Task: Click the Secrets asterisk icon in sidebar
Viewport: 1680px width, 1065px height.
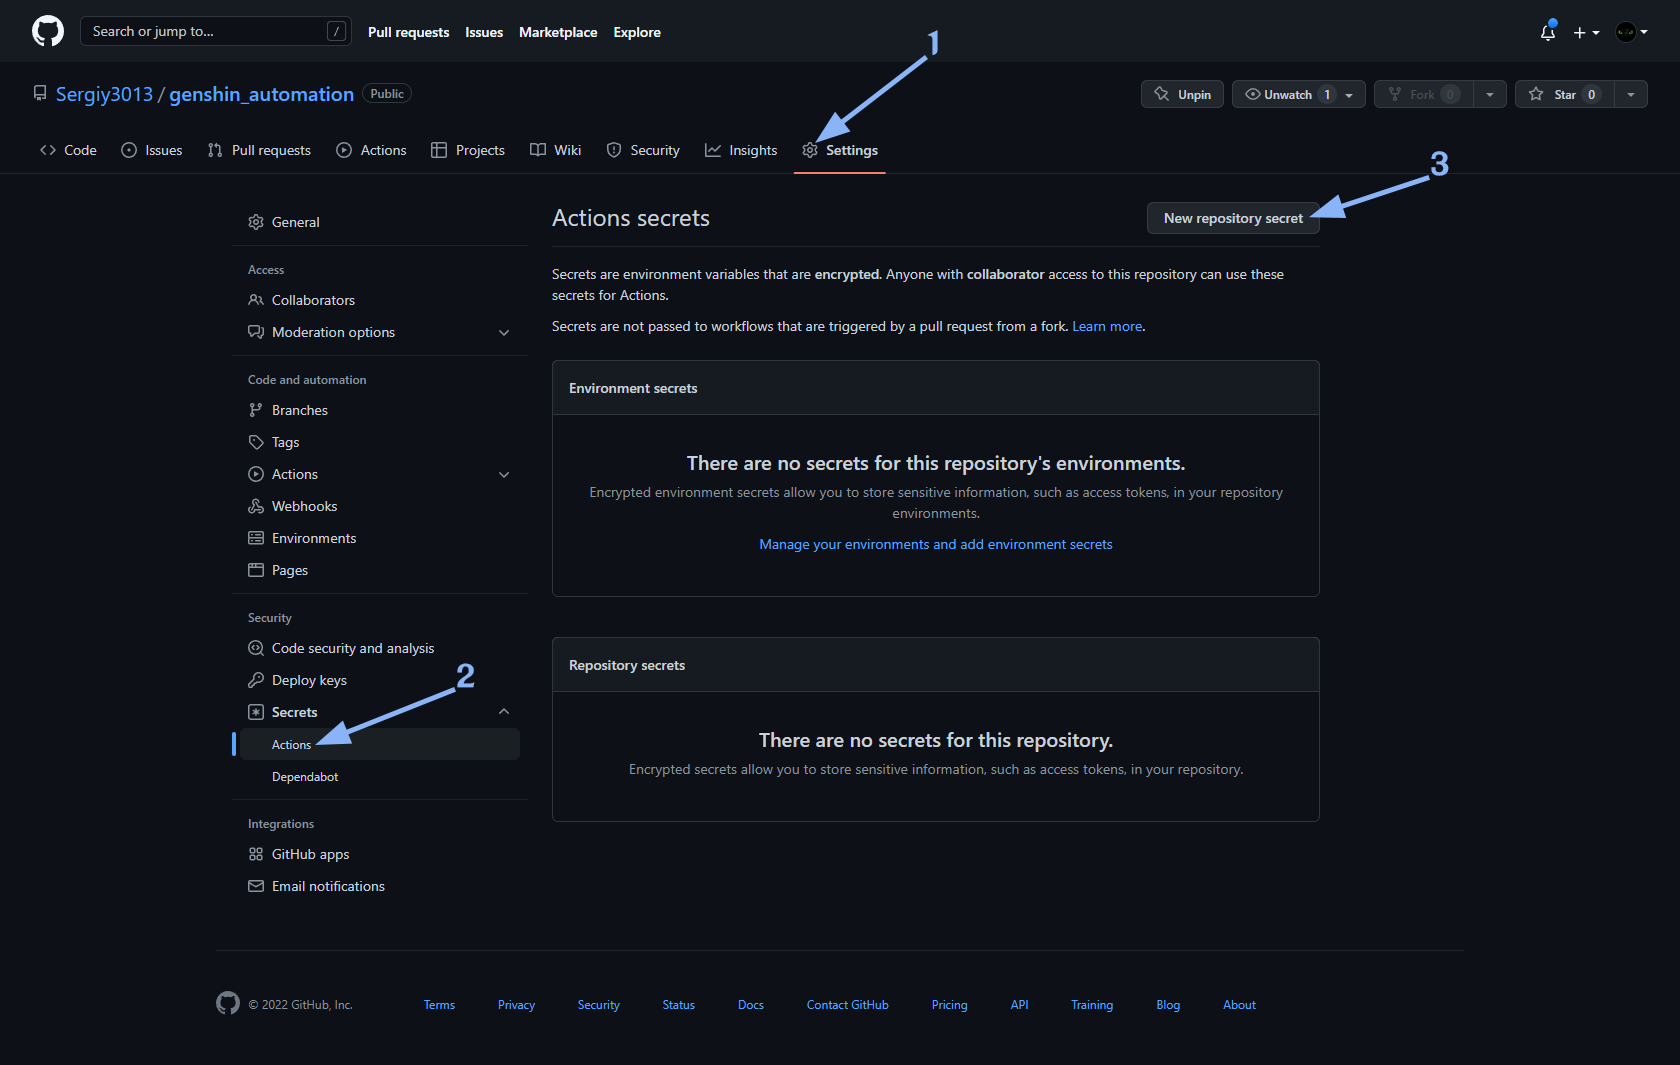Action: click(256, 712)
